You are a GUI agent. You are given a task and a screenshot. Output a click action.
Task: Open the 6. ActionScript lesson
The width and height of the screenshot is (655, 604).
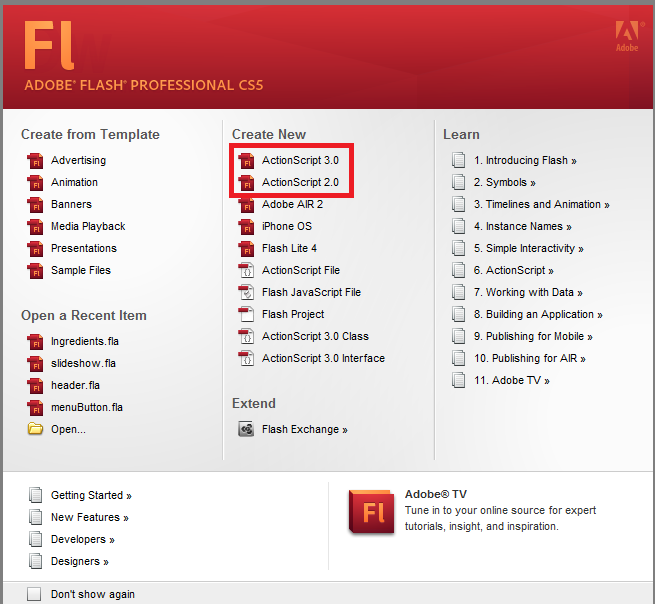513,271
